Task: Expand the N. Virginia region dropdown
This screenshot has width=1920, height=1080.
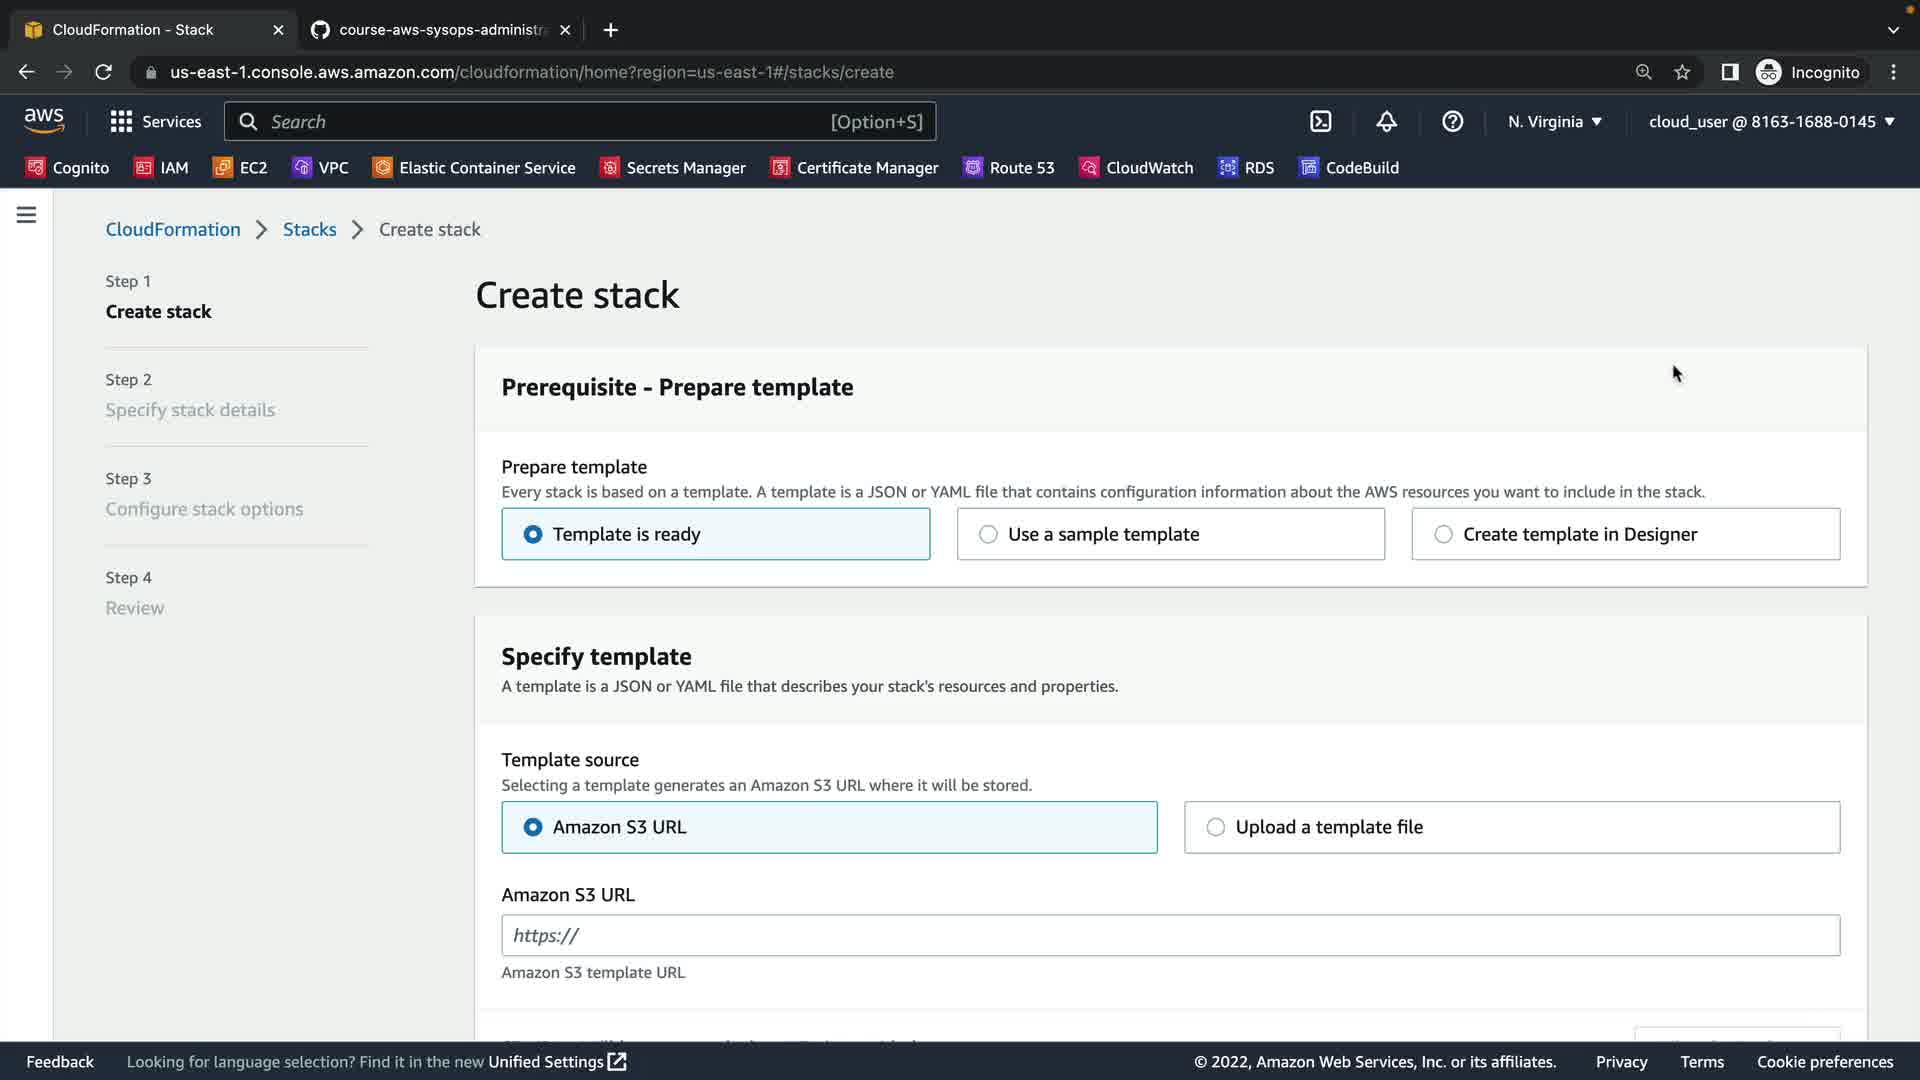Action: (1554, 122)
